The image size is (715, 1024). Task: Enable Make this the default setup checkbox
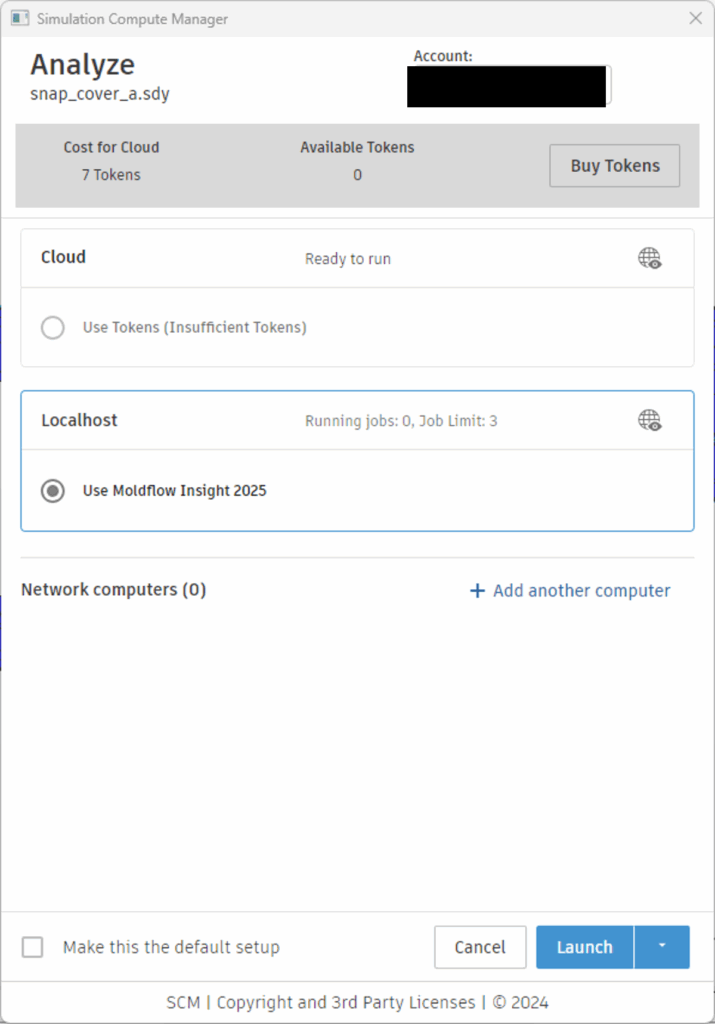coord(33,947)
